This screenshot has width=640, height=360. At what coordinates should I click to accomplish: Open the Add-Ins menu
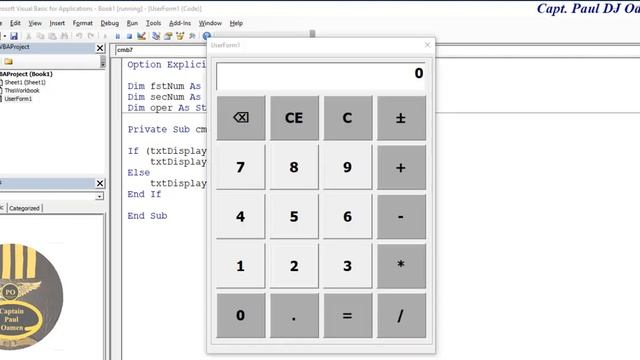pos(180,23)
